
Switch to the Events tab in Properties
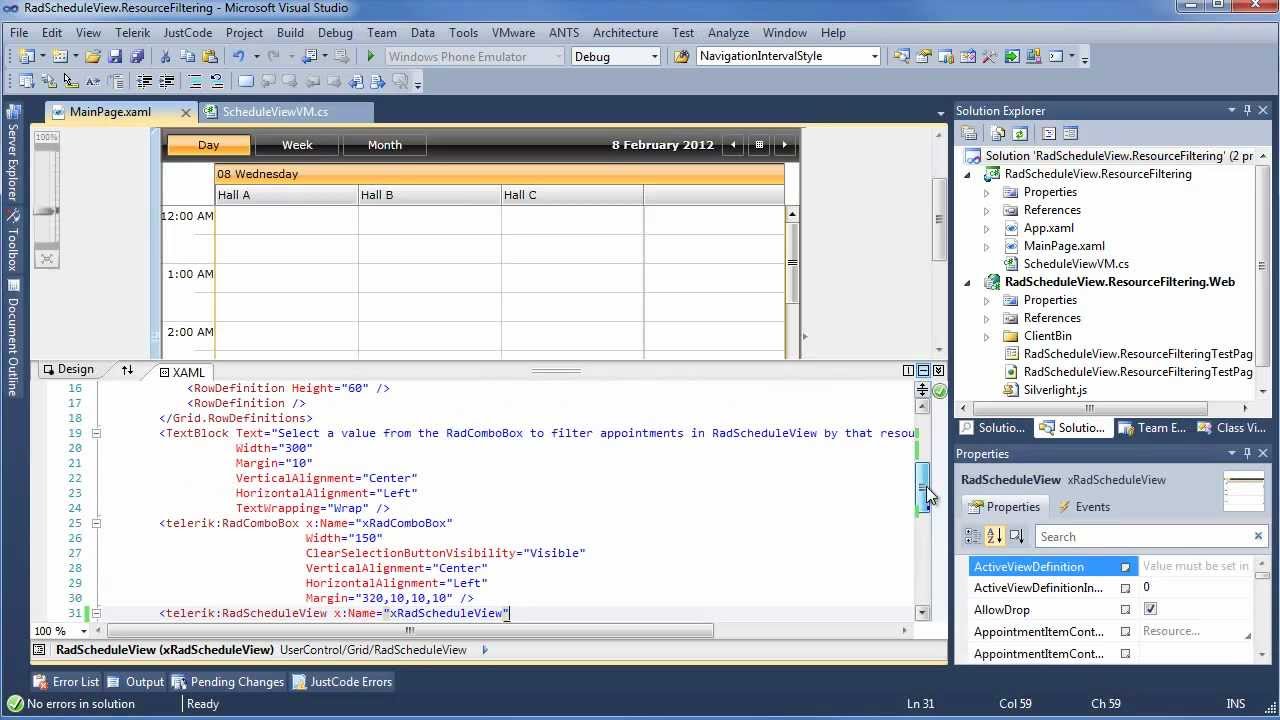click(1085, 507)
